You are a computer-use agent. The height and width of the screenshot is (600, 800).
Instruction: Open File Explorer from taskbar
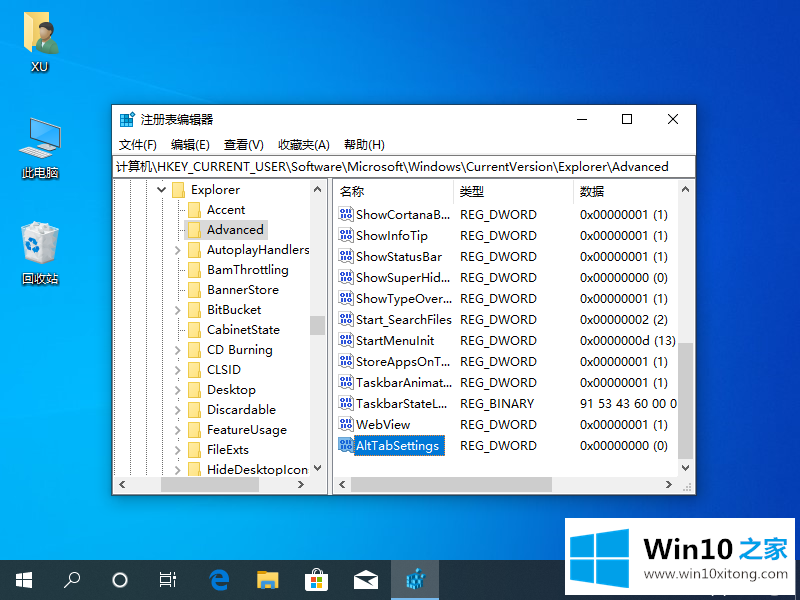[268, 580]
